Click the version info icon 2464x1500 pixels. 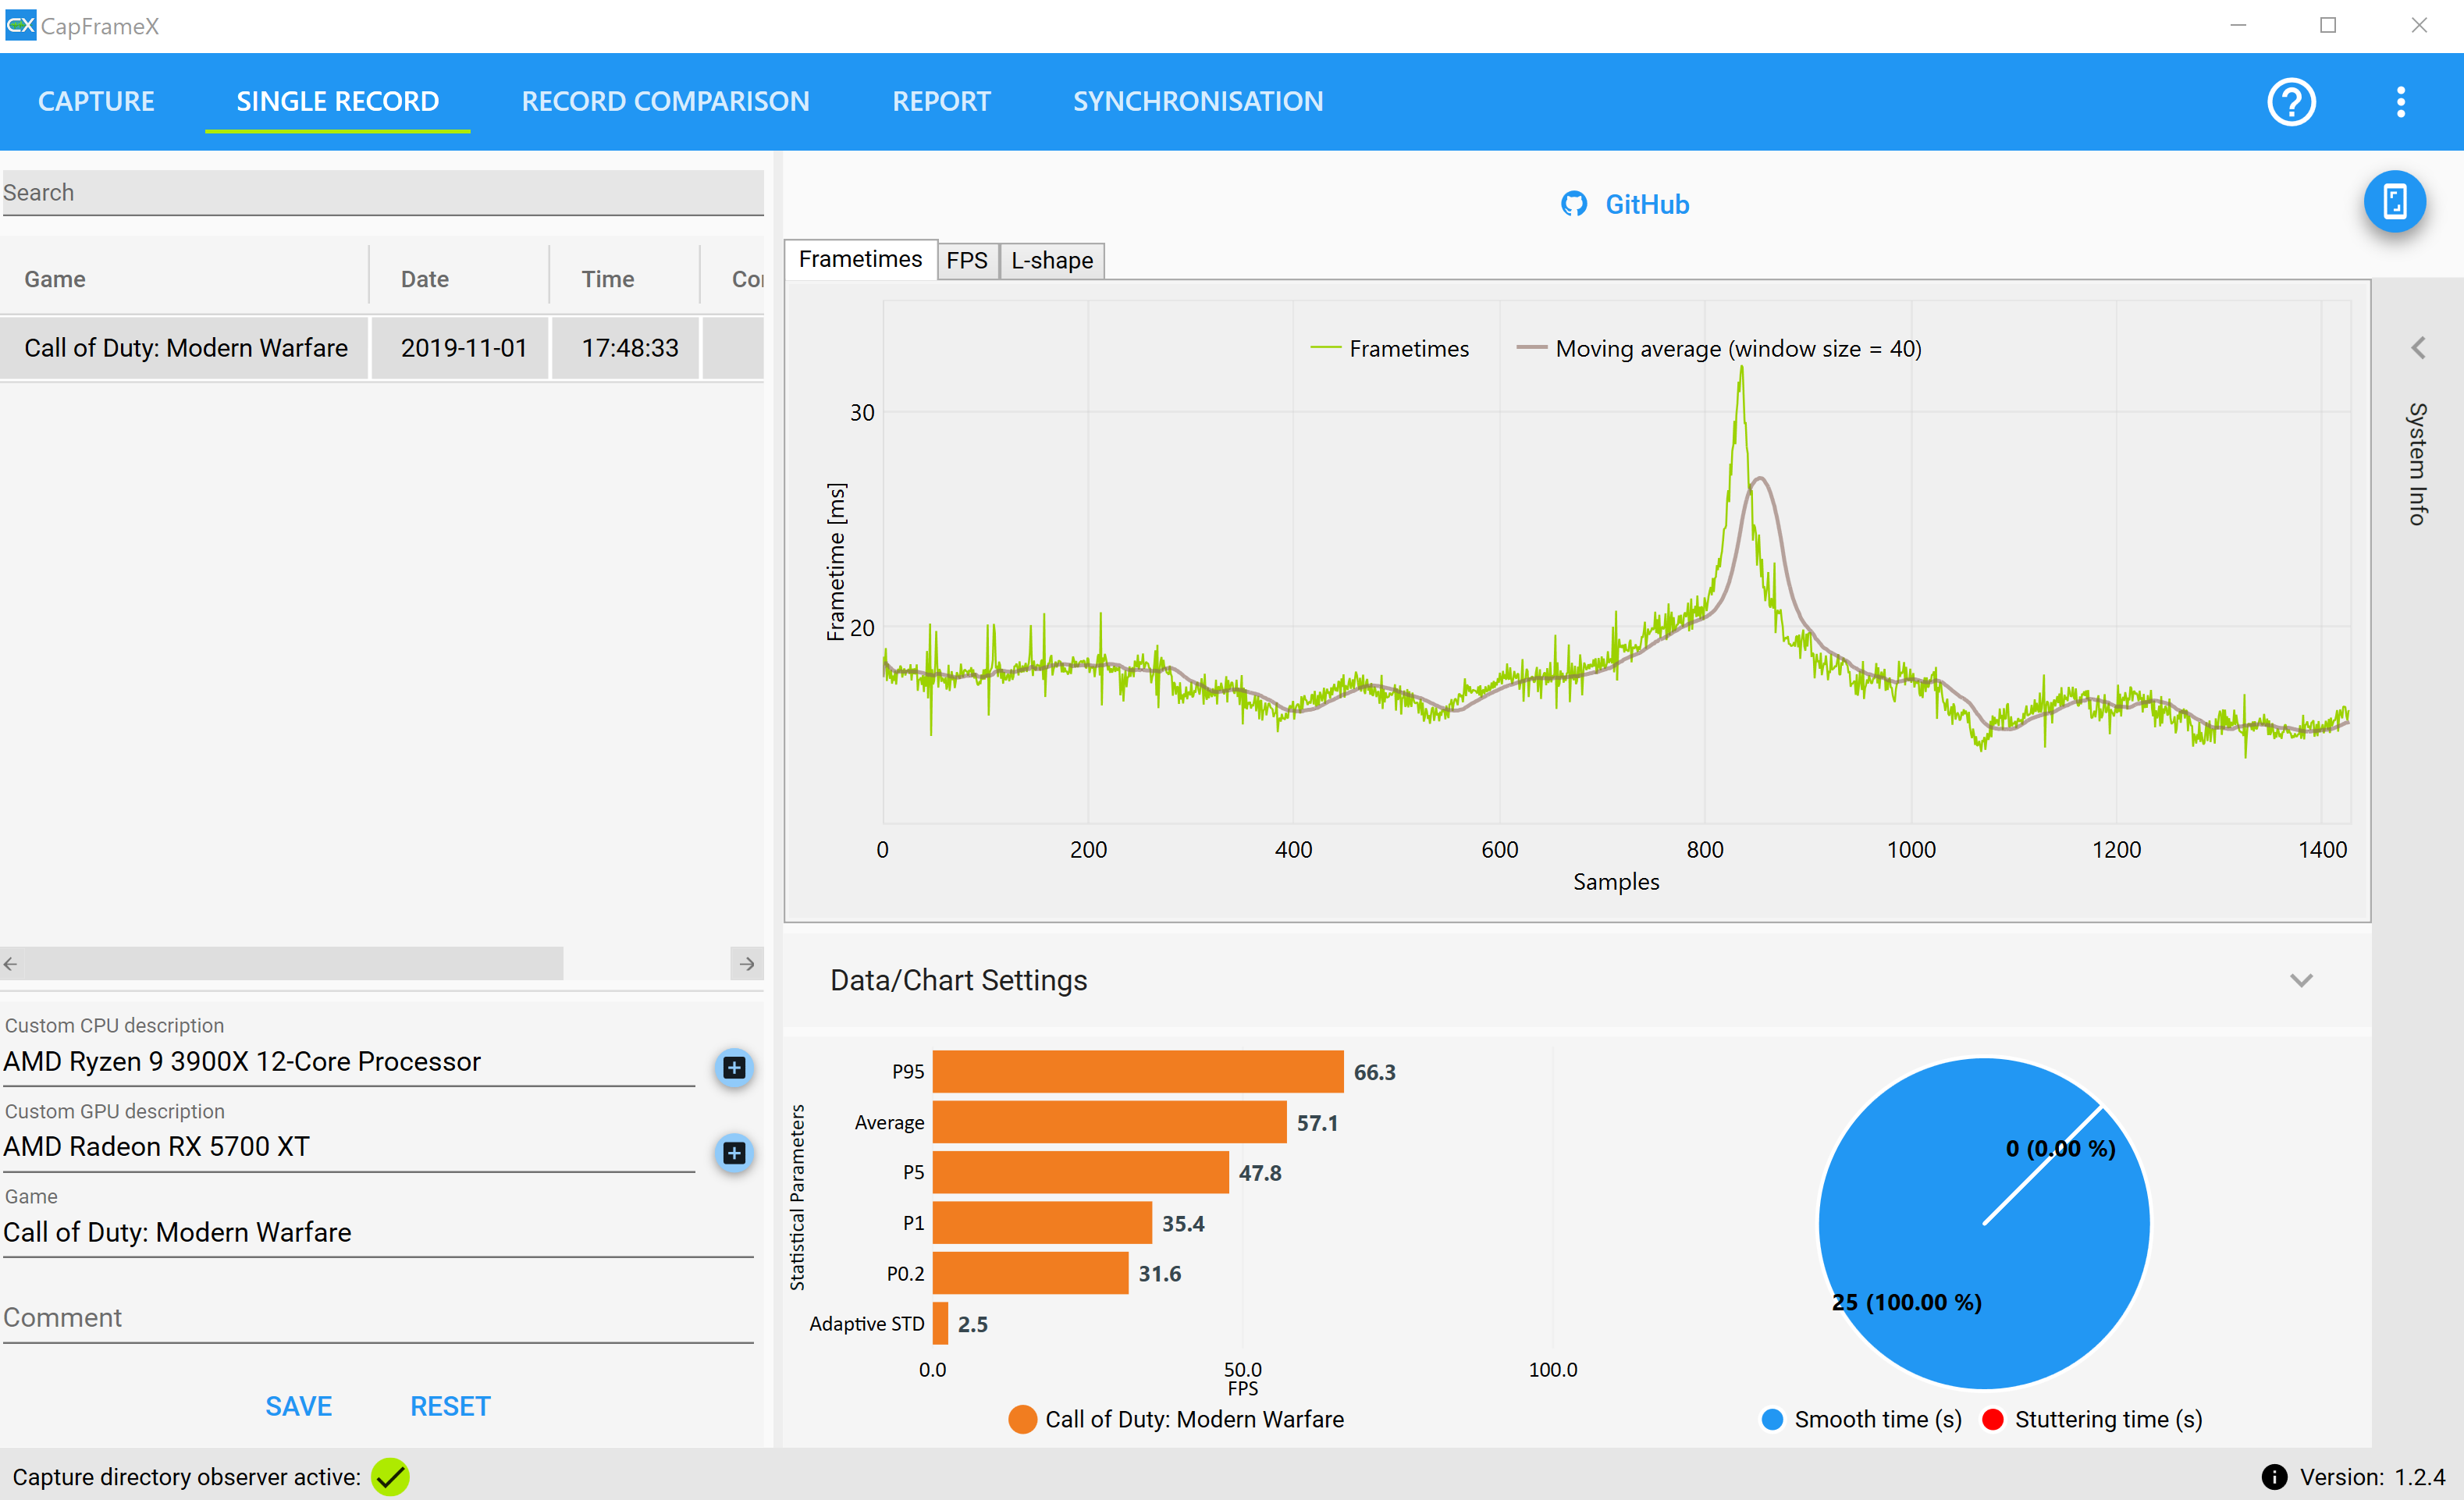tap(2273, 1477)
